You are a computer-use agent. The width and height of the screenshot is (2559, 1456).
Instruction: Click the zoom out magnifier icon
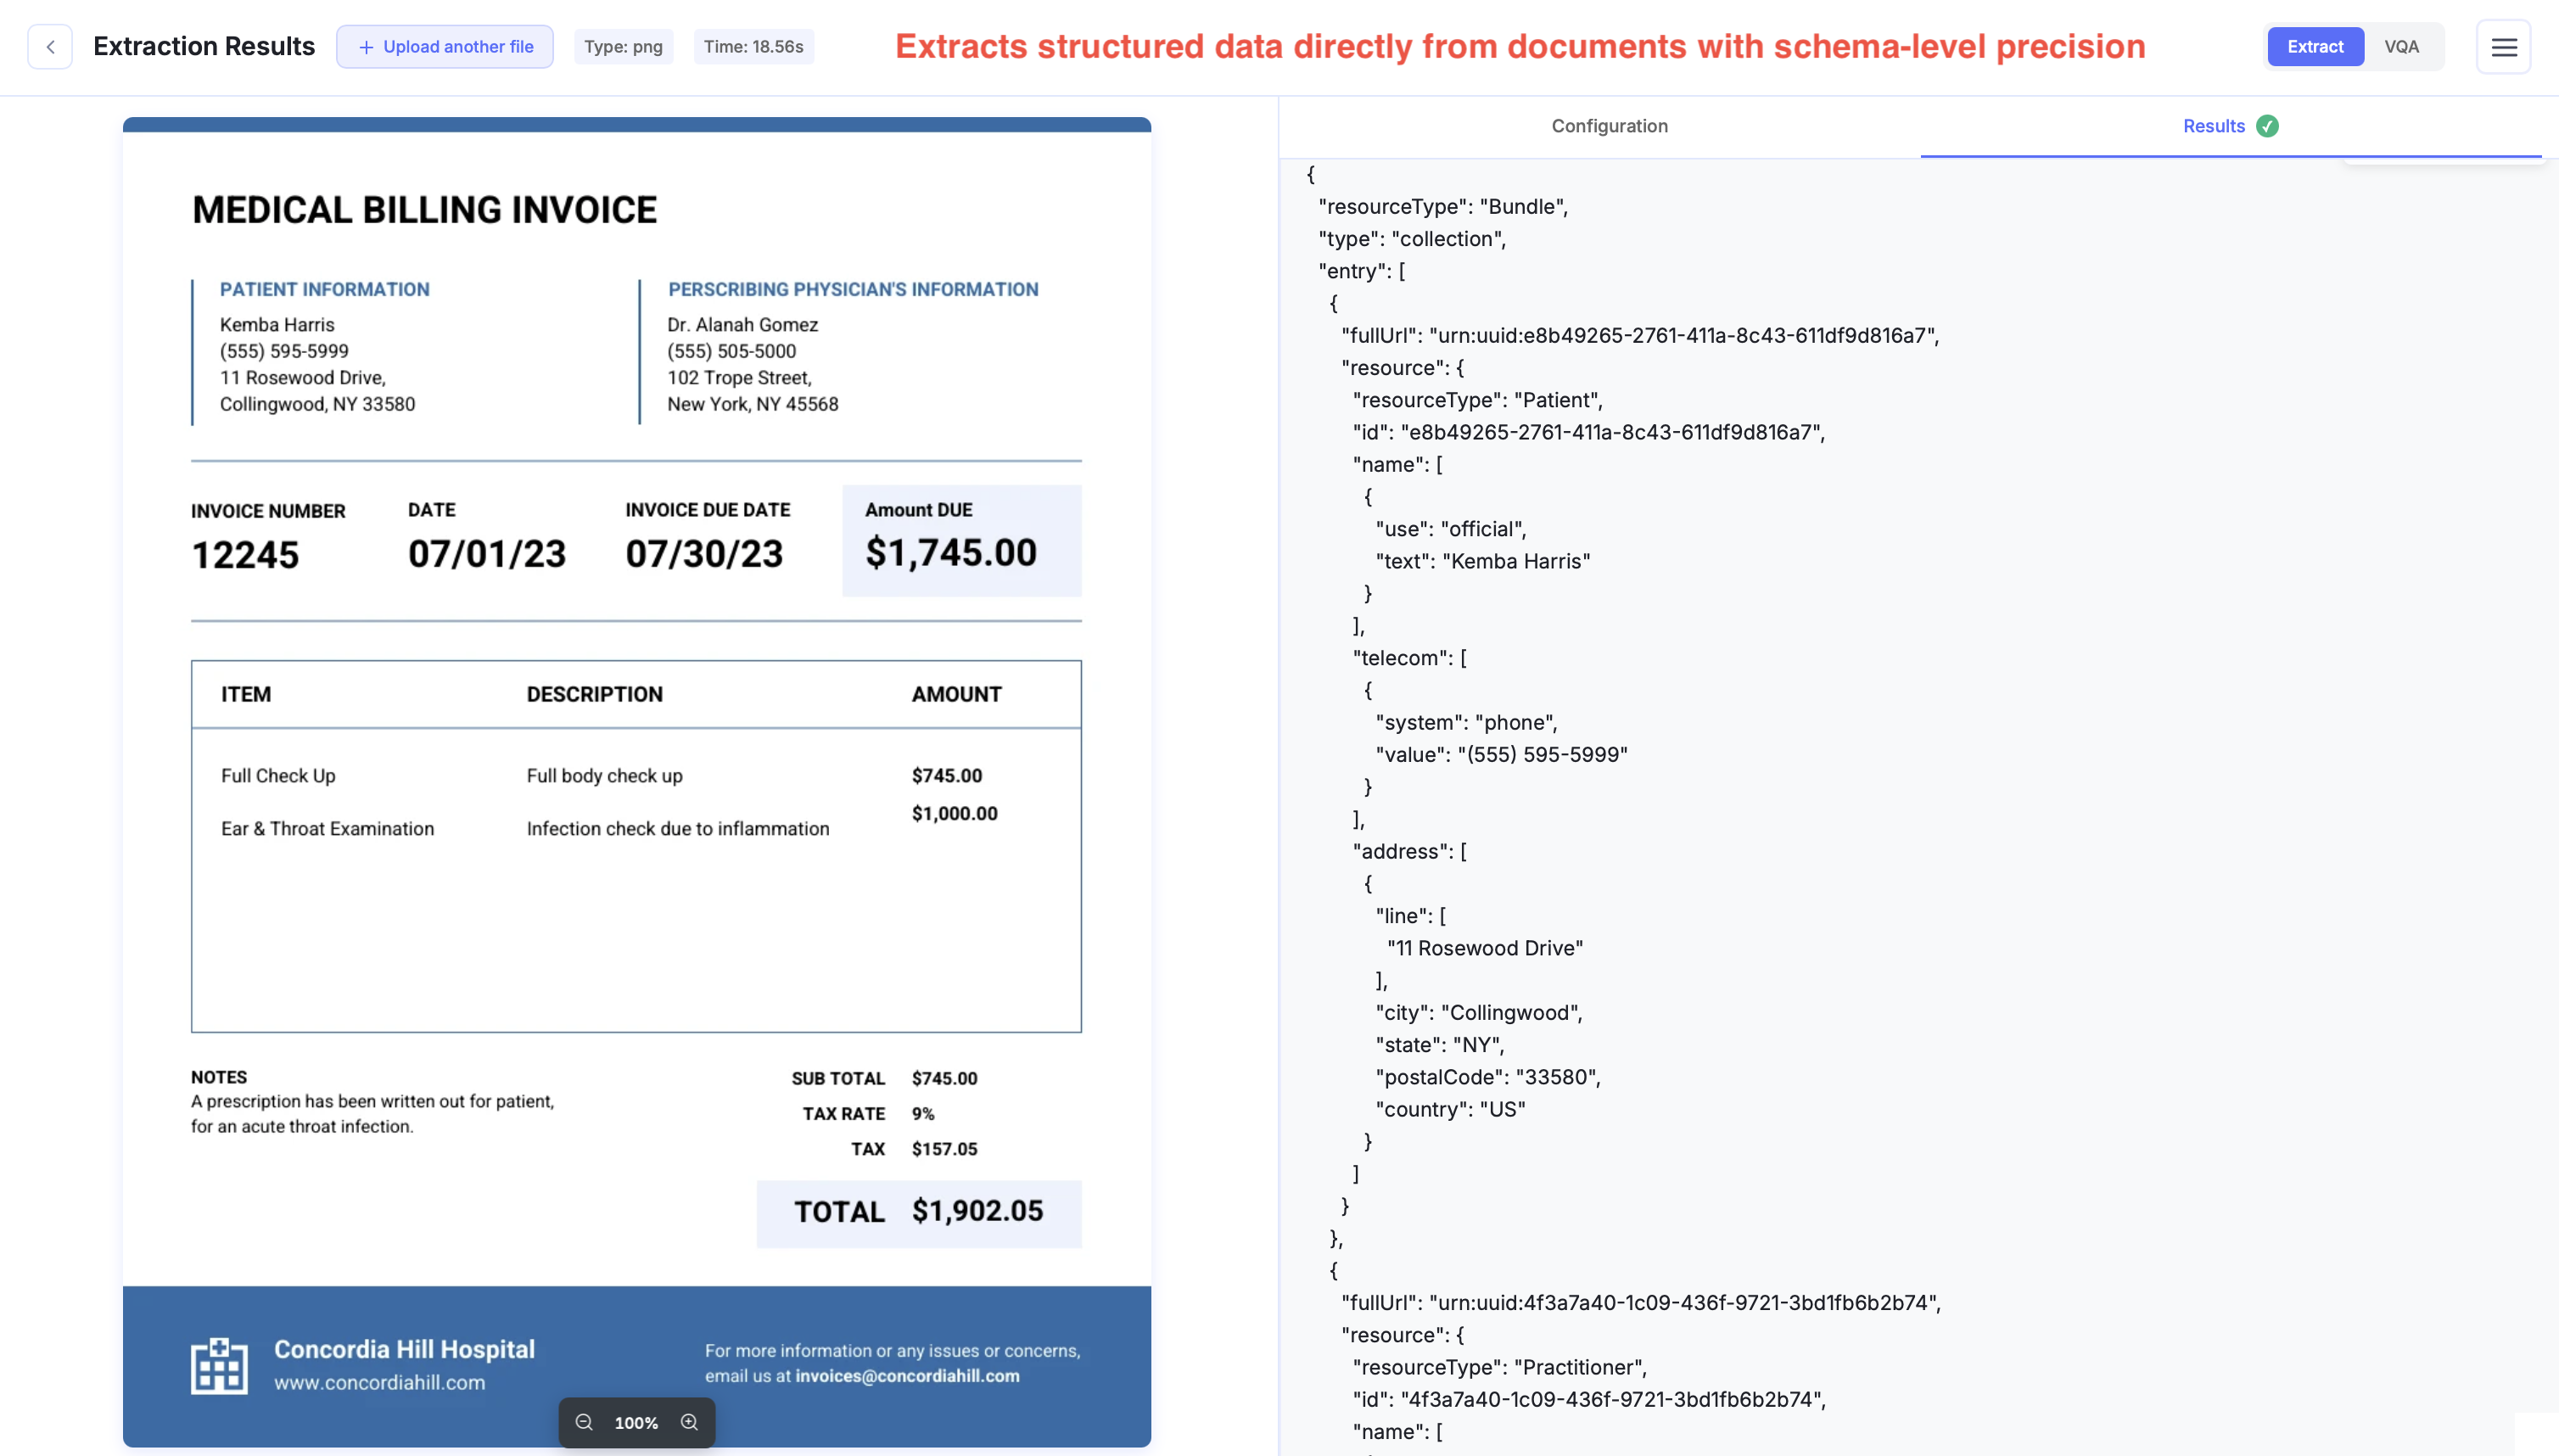(584, 1422)
